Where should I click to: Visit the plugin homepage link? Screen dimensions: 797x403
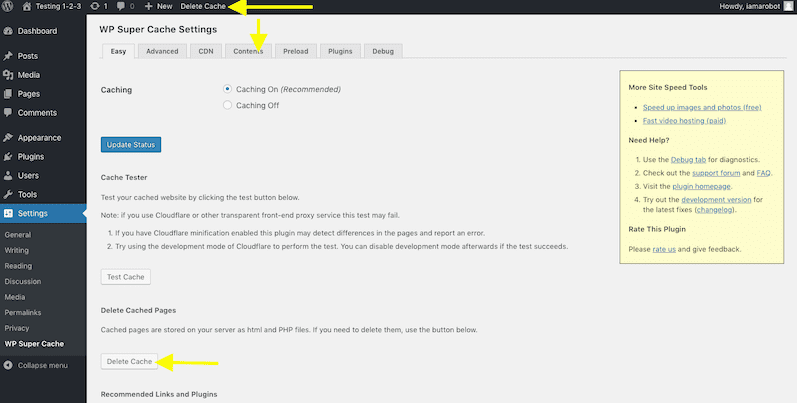click(x=701, y=187)
